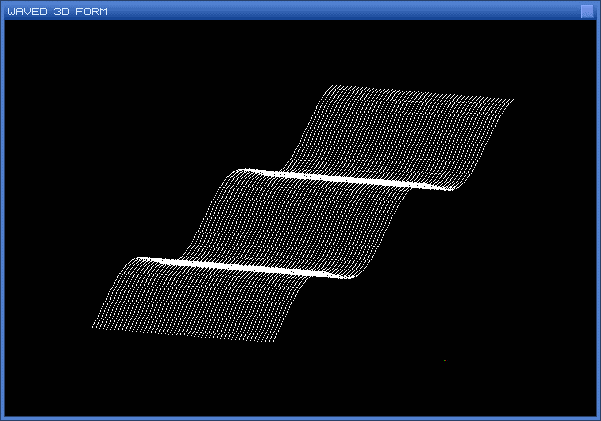Click the bottom-right corner of the wave mesh
601x421 pixels.
click(x=274, y=341)
